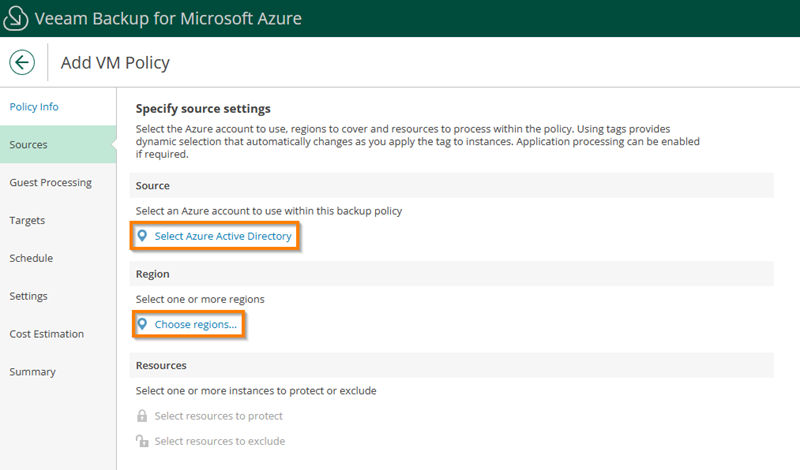Click the pin icon beside Select Azure Active Directory

[x=142, y=236]
